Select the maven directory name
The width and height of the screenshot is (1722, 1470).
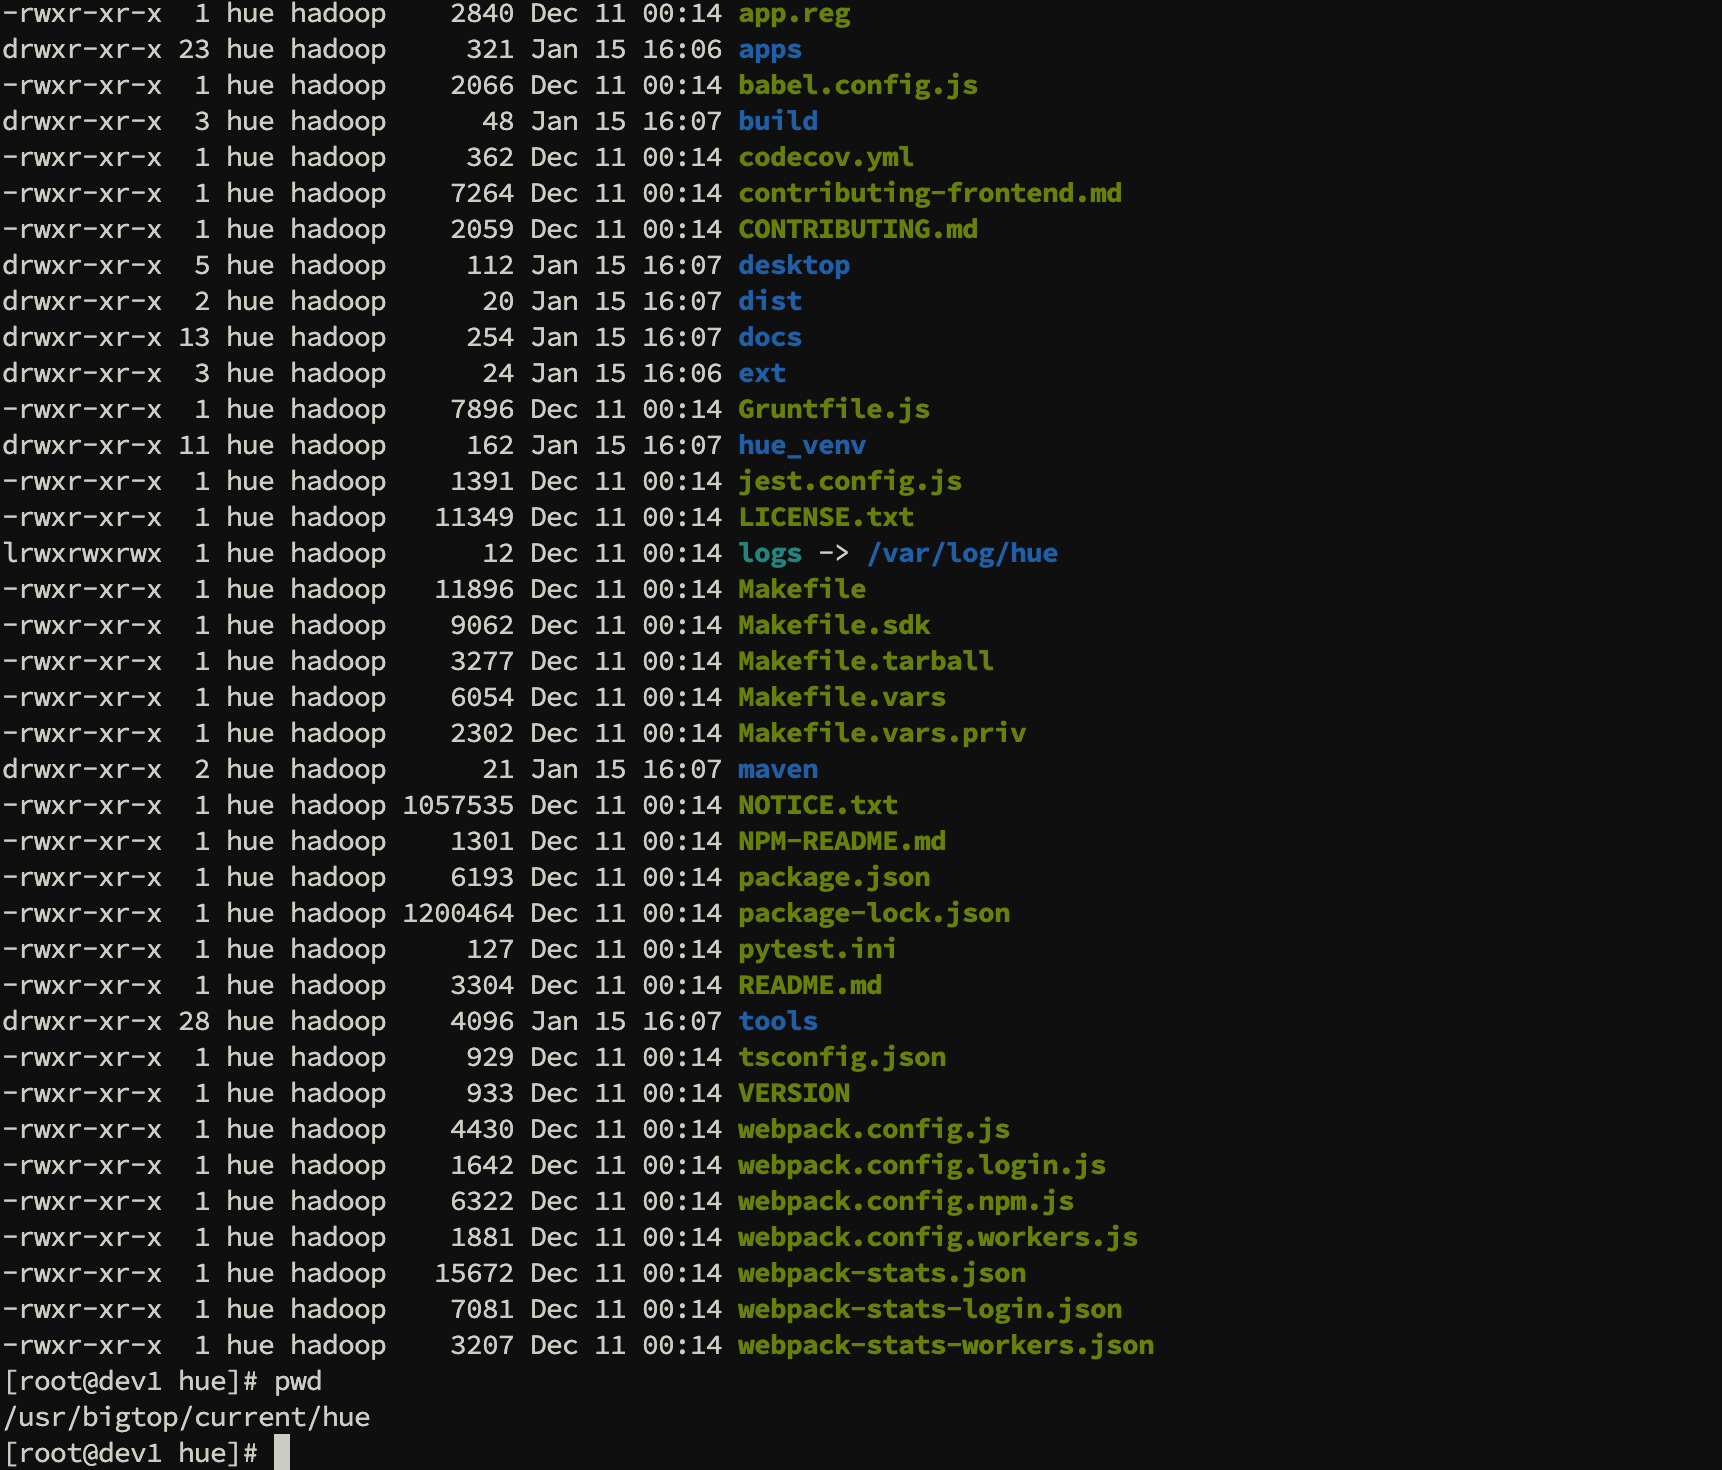[777, 770]
